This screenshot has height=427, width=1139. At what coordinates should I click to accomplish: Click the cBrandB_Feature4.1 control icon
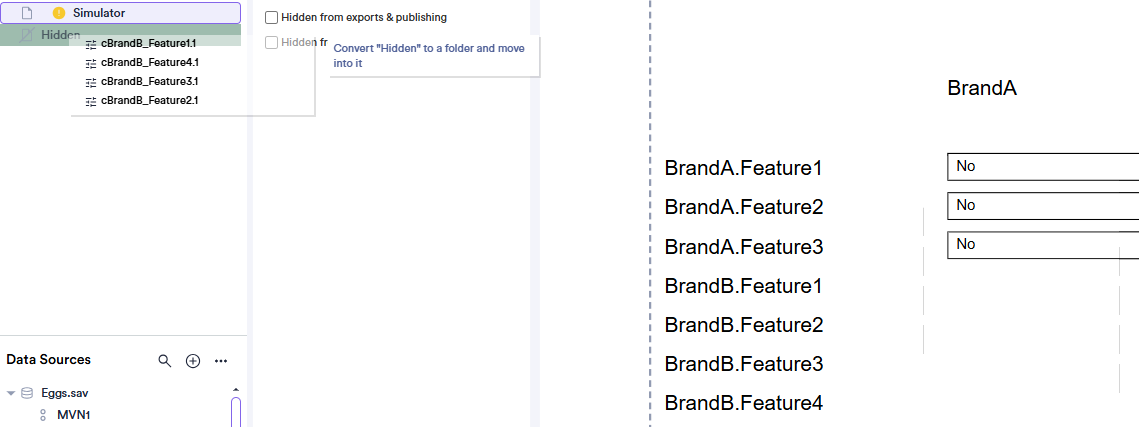click(x=91, y=62)
